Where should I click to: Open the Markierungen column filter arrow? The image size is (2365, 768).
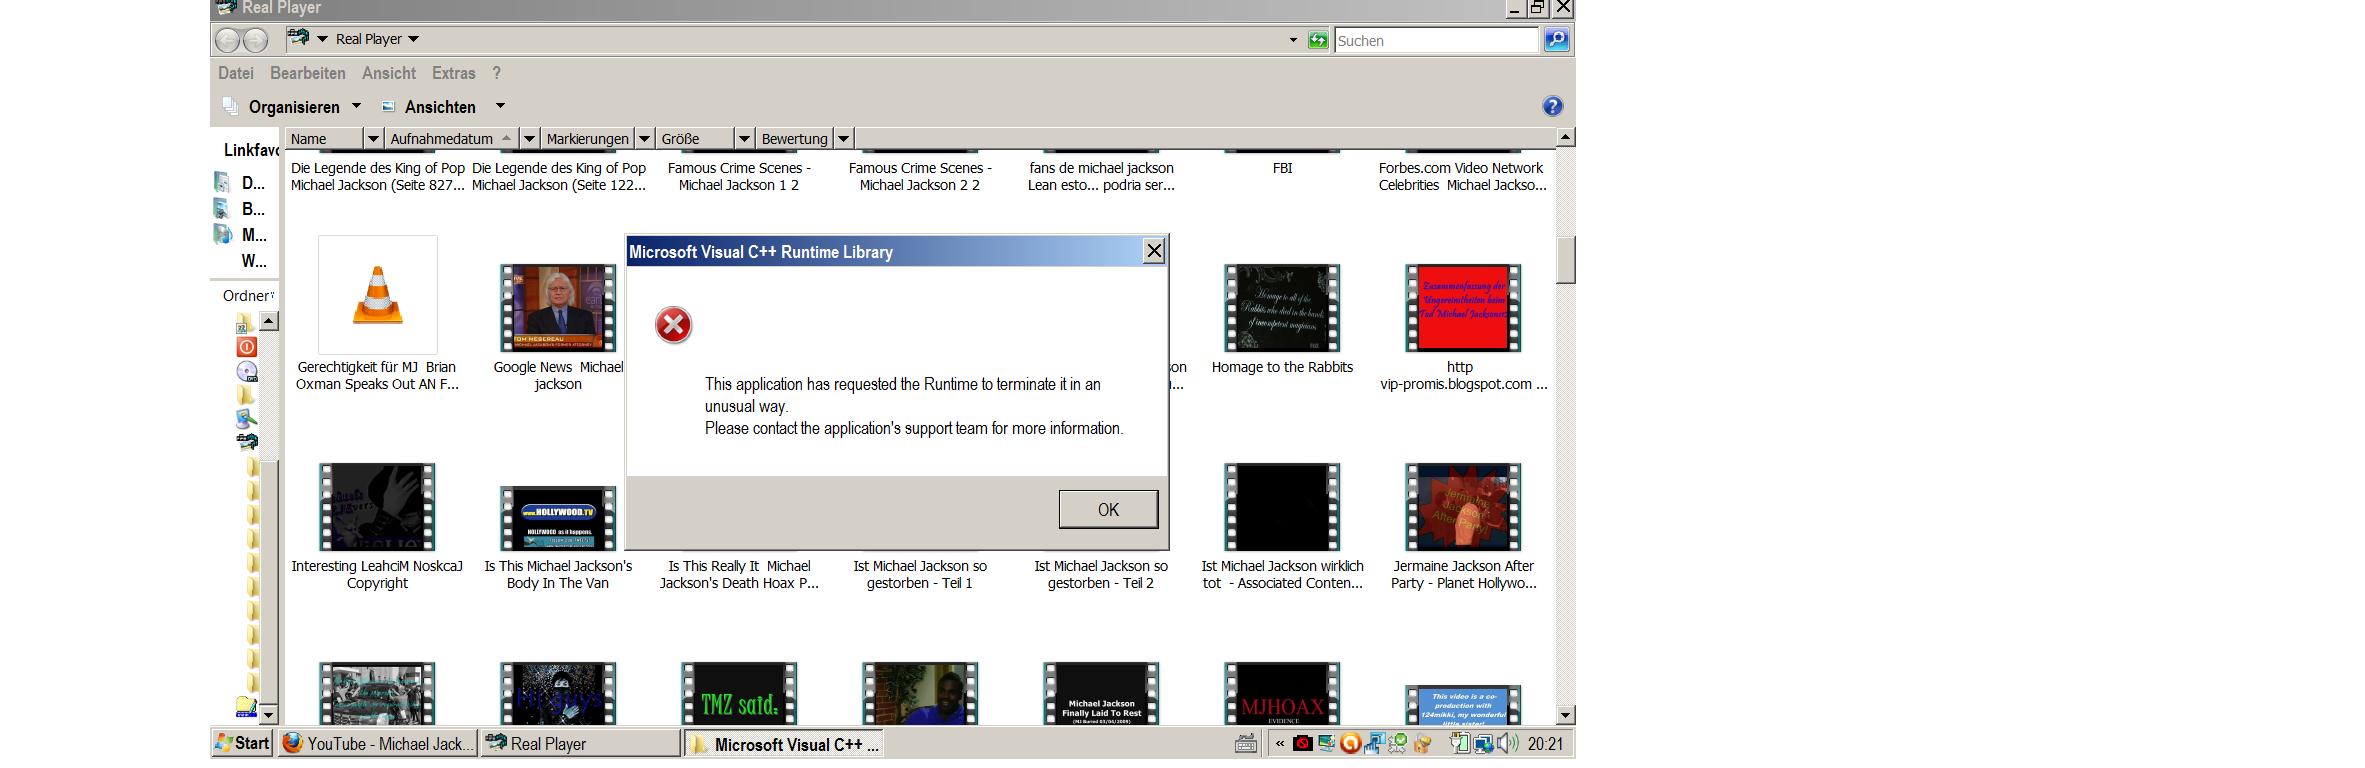pos(645,139)
